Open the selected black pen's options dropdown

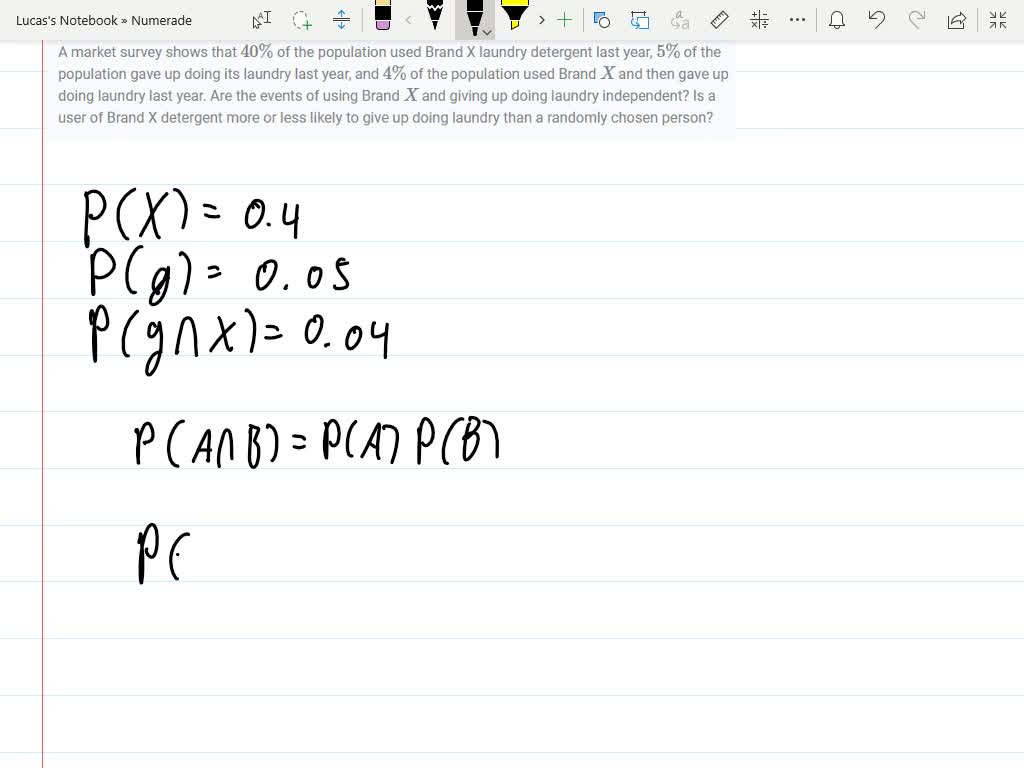click(487, 32)
